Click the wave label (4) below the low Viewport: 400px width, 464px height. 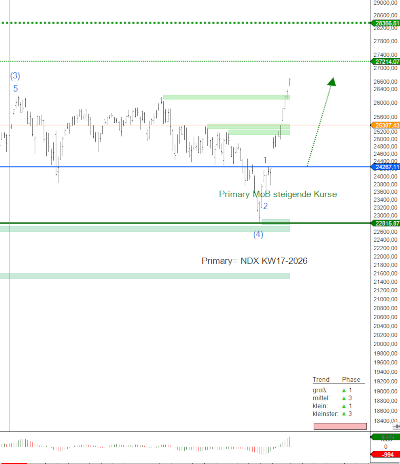[258, 235]
